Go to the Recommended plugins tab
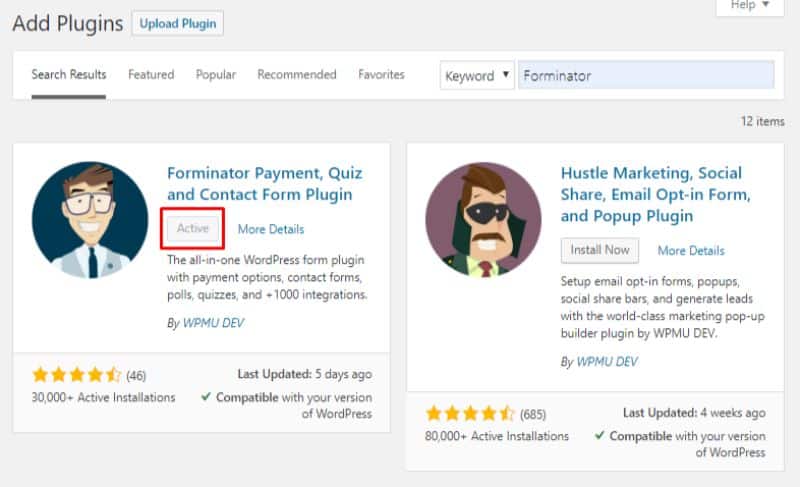 pyautogui.click(x=297, y=74)
